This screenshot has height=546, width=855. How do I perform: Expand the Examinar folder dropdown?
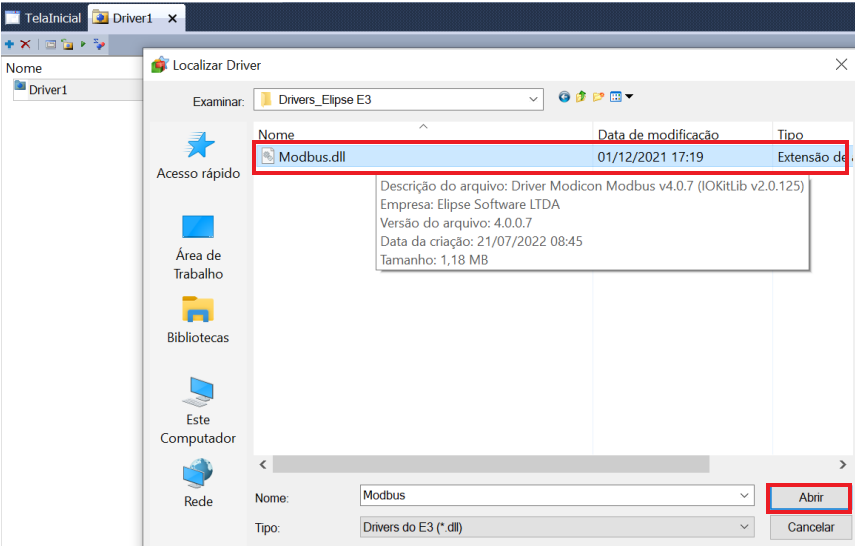click(x=534, y=99)
